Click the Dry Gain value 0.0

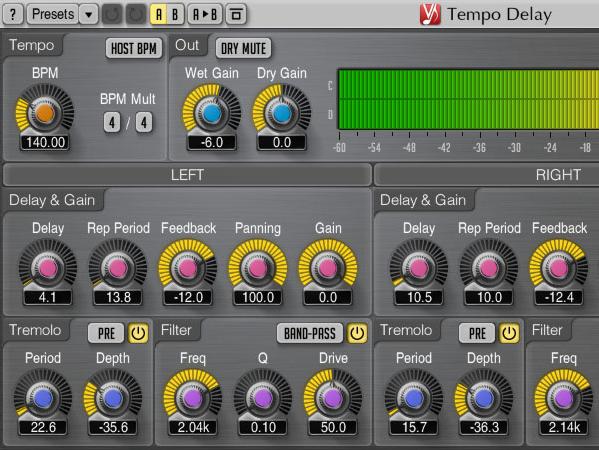click(x=282, y=142)
